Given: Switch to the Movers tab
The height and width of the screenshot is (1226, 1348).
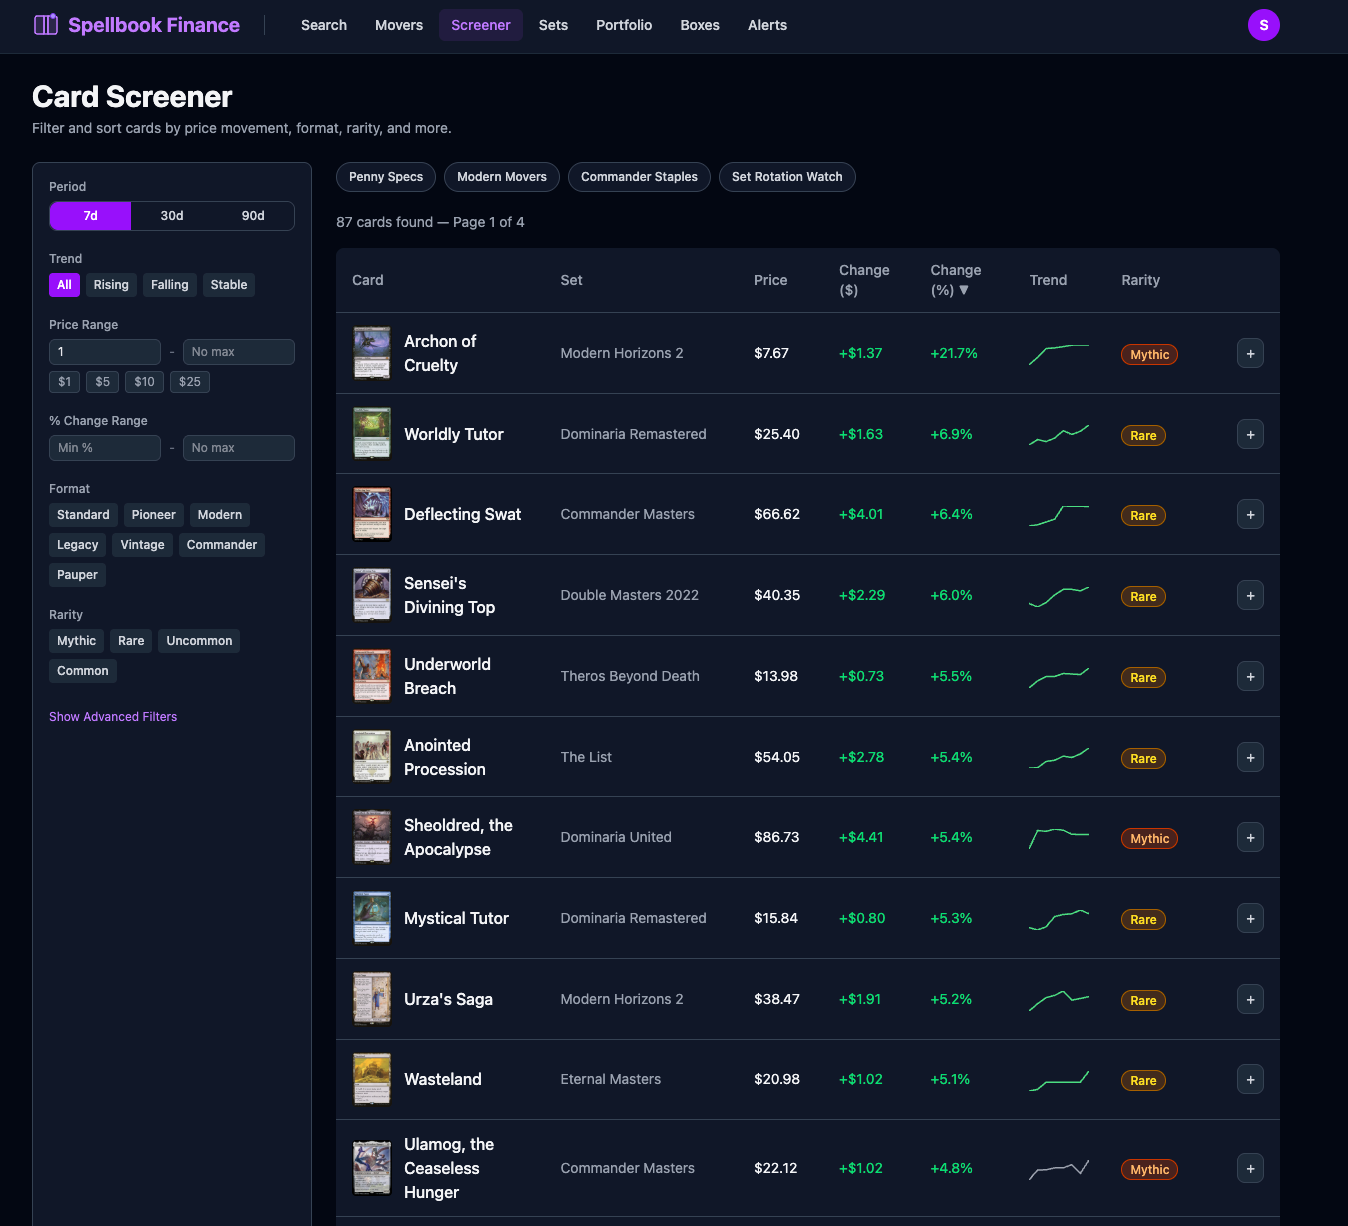Looking at the screenshot, I should [x=398, y=25].
